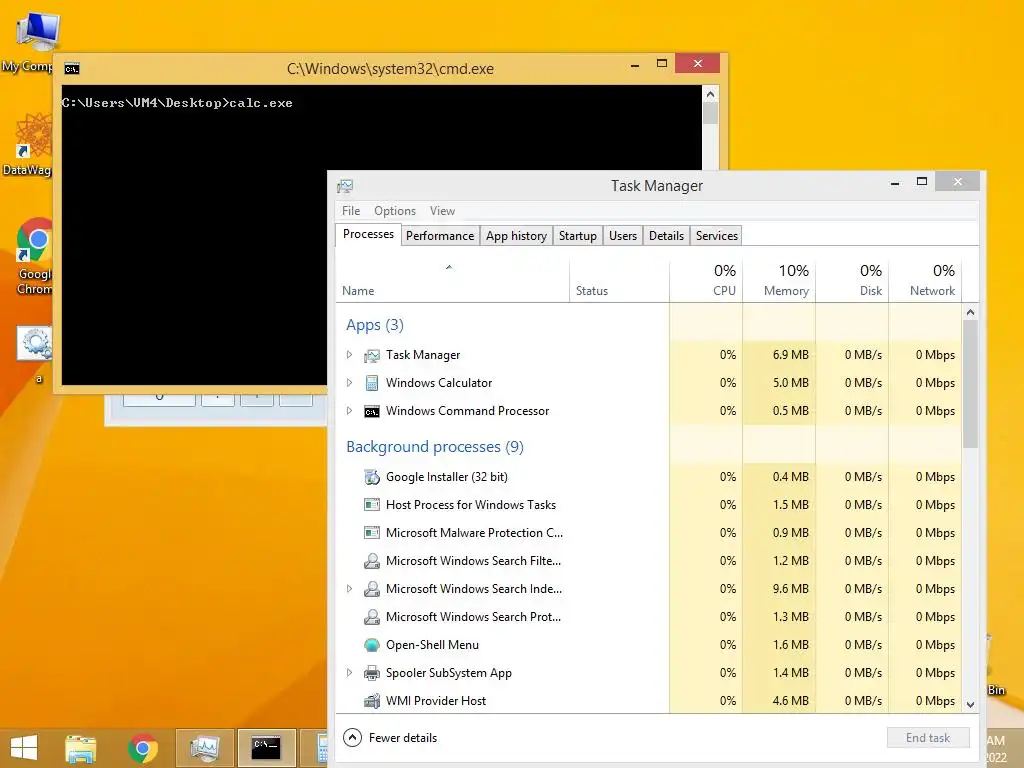Click the 9.6 MB memory value cell
The width and height of the screenshot is (1024, 768).
point(779,589)
